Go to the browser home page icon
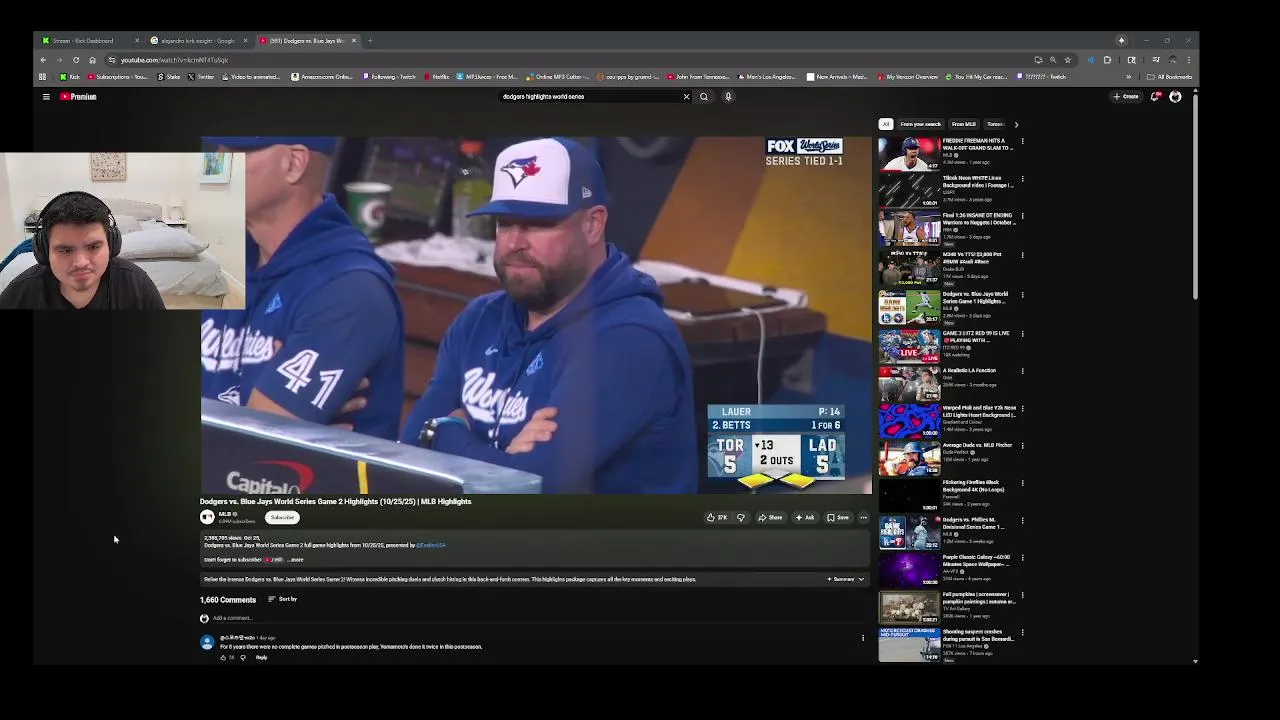 [92, 60]
